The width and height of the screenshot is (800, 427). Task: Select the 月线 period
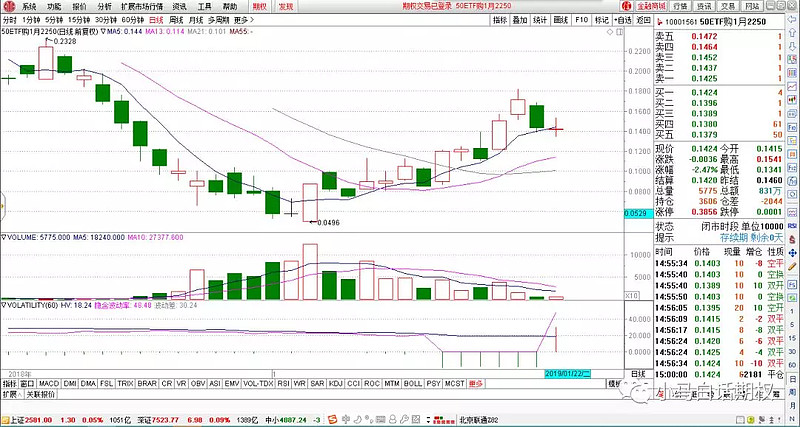pos(196,20)
